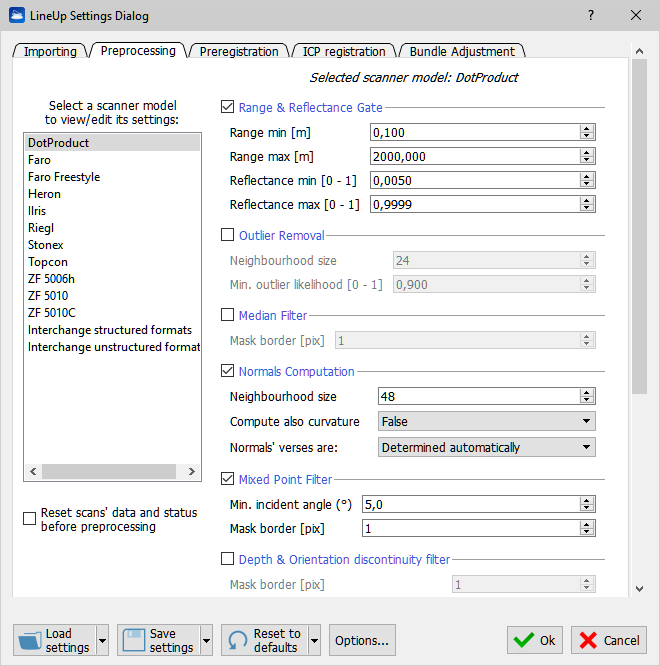Open the Options... button
The image size is (660, 666).
pos(362,640)
